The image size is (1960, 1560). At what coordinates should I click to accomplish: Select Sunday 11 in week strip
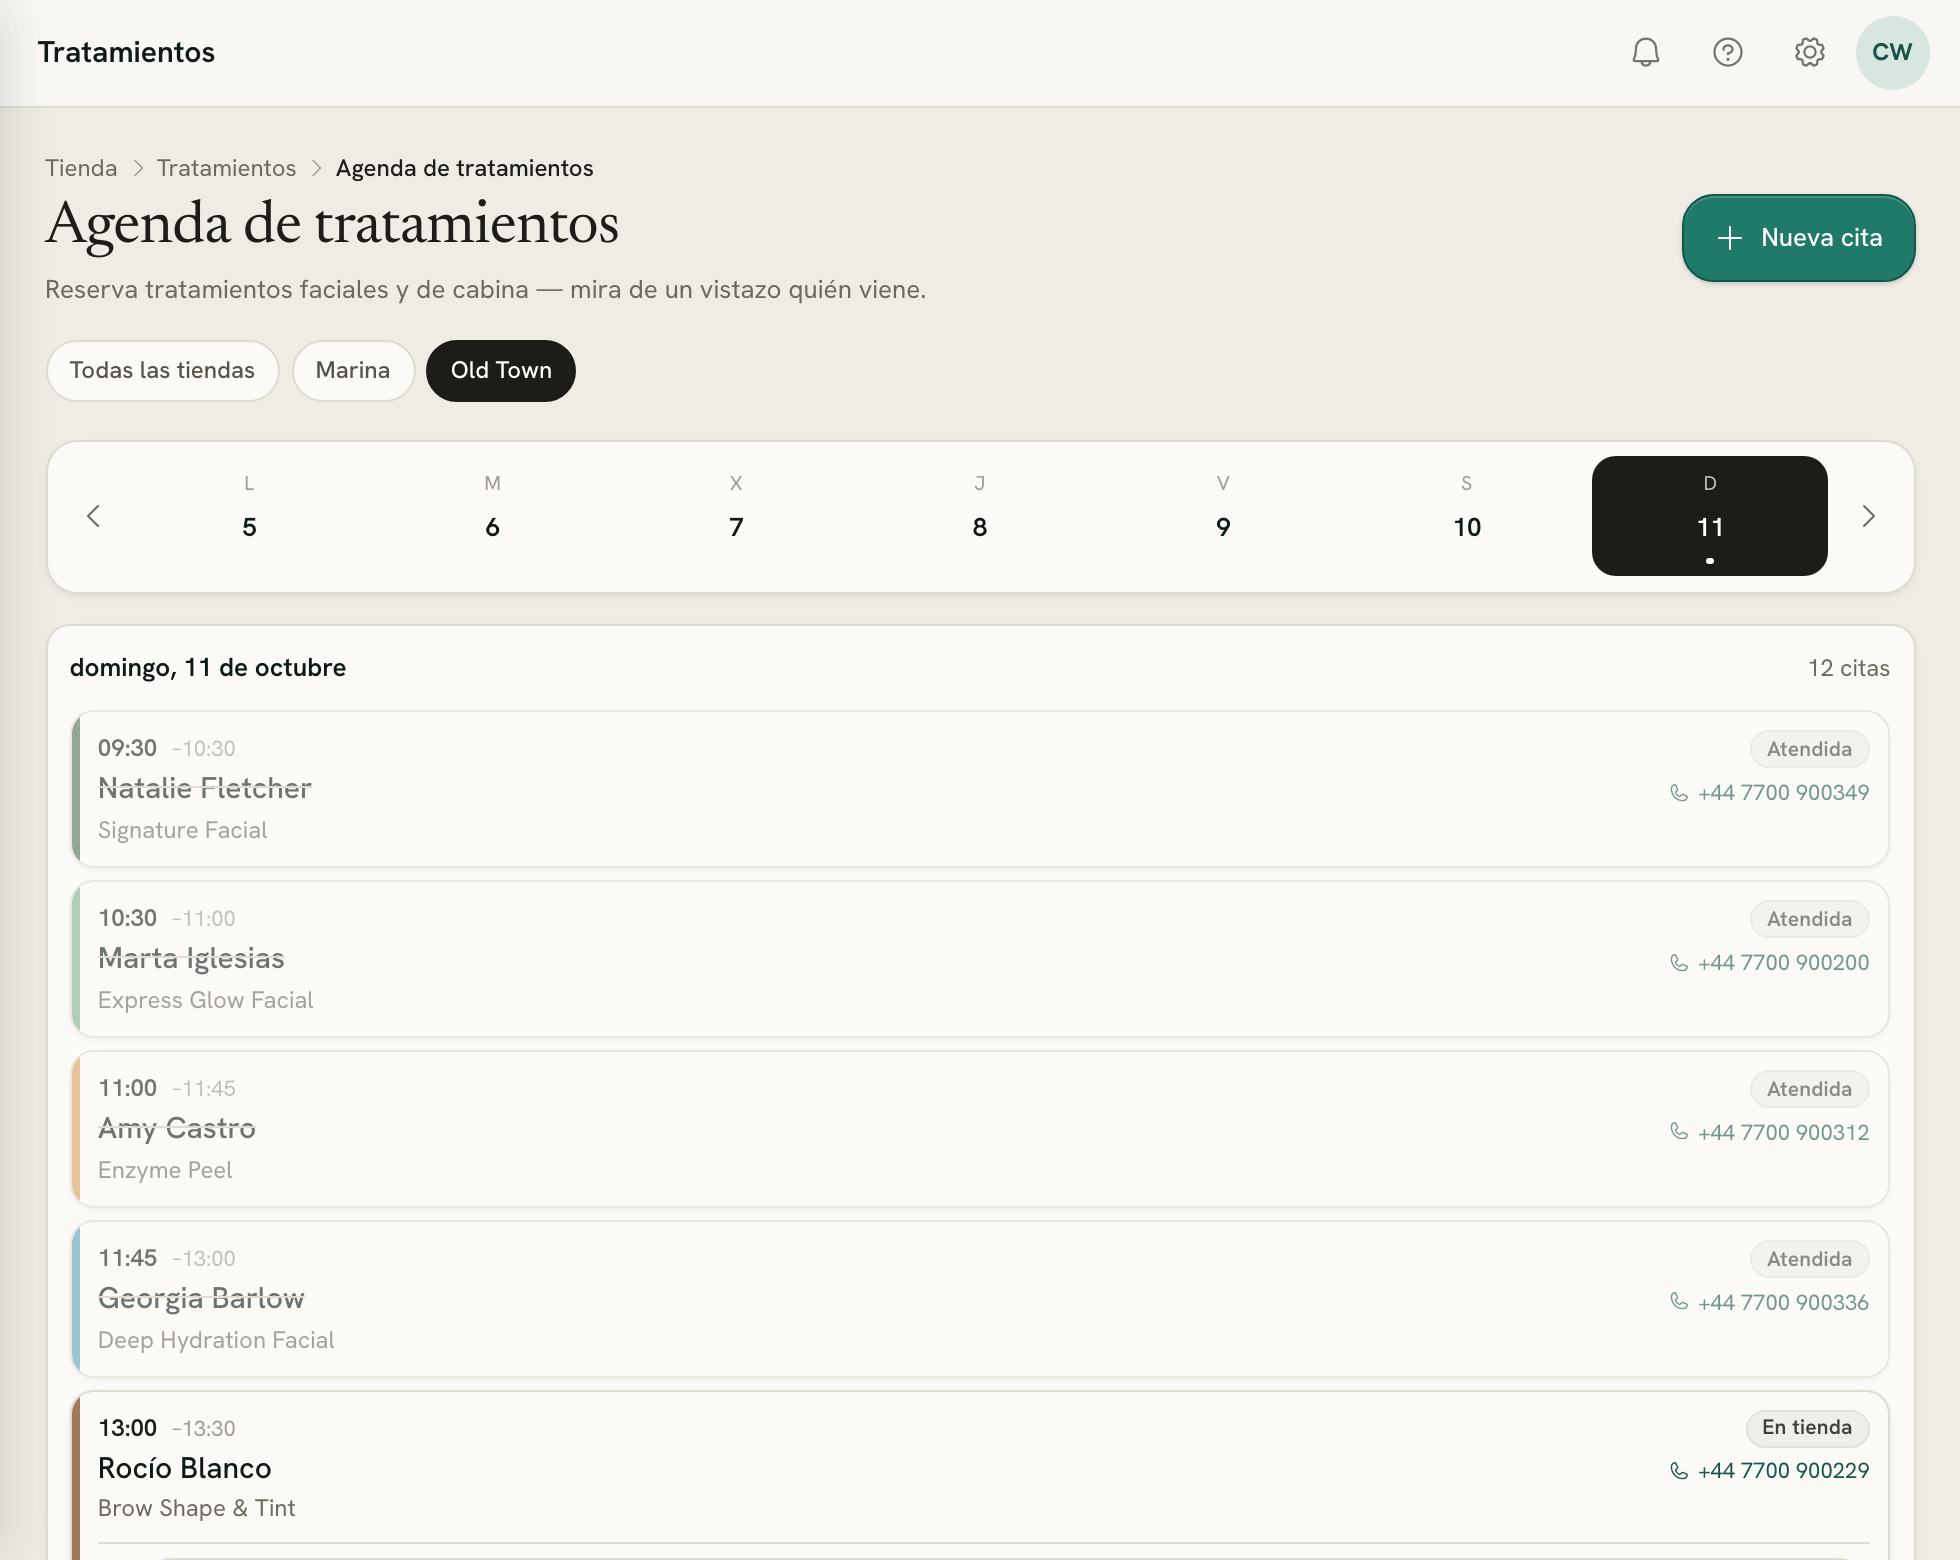tap(1710, 516)
